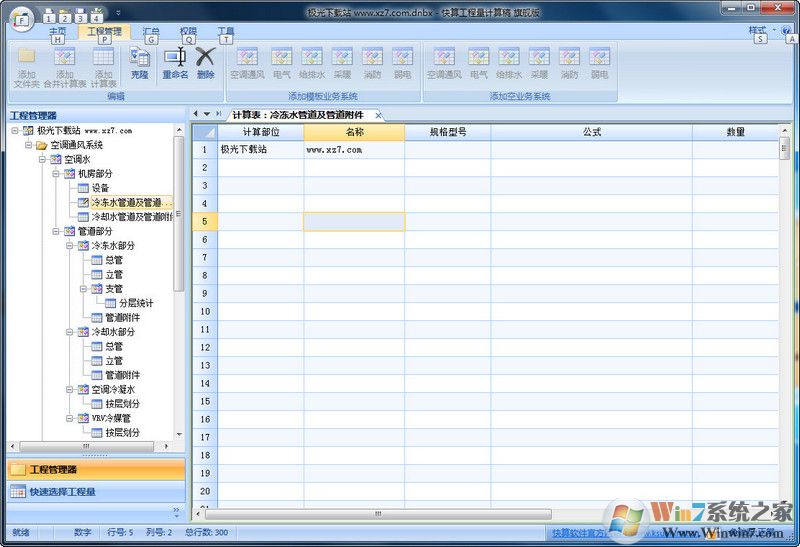Collapse the 机房部分 tree node

pos(57,174)
